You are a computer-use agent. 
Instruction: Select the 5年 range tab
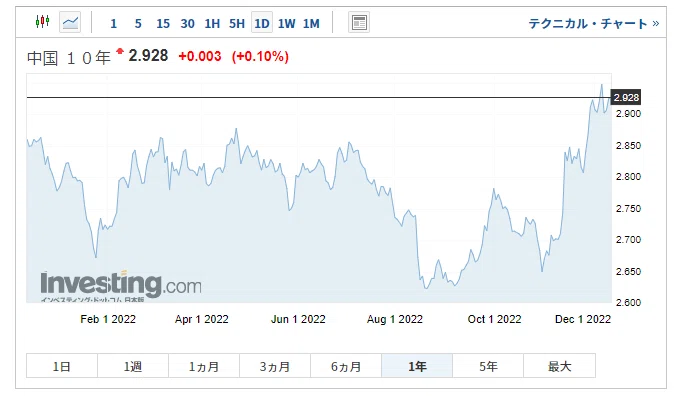tap(488, 366)
